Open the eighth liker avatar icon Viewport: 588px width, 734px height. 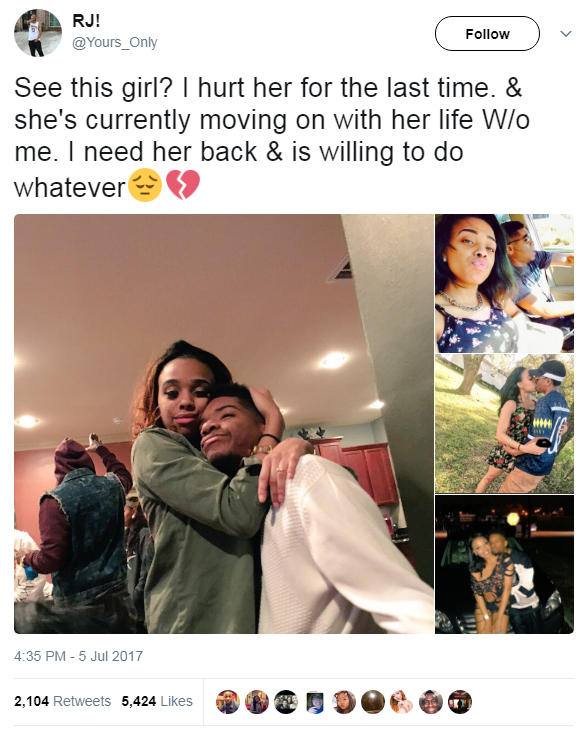coord(431,702)
